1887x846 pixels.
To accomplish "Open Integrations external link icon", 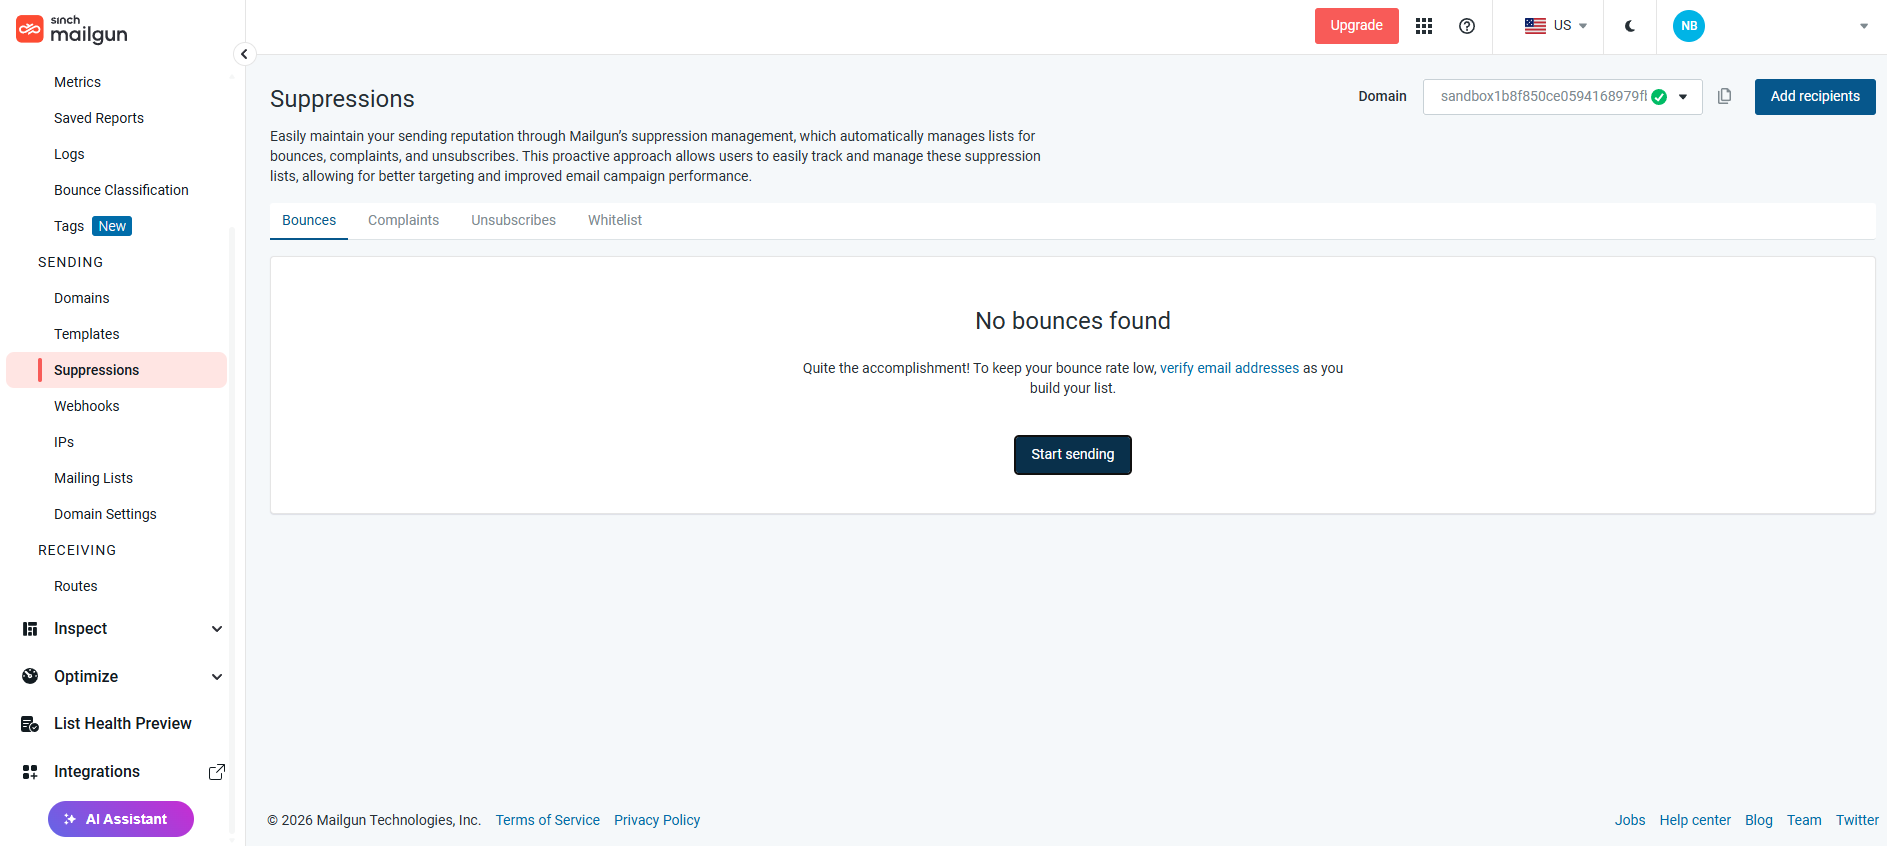I will (x=217, y=772).
